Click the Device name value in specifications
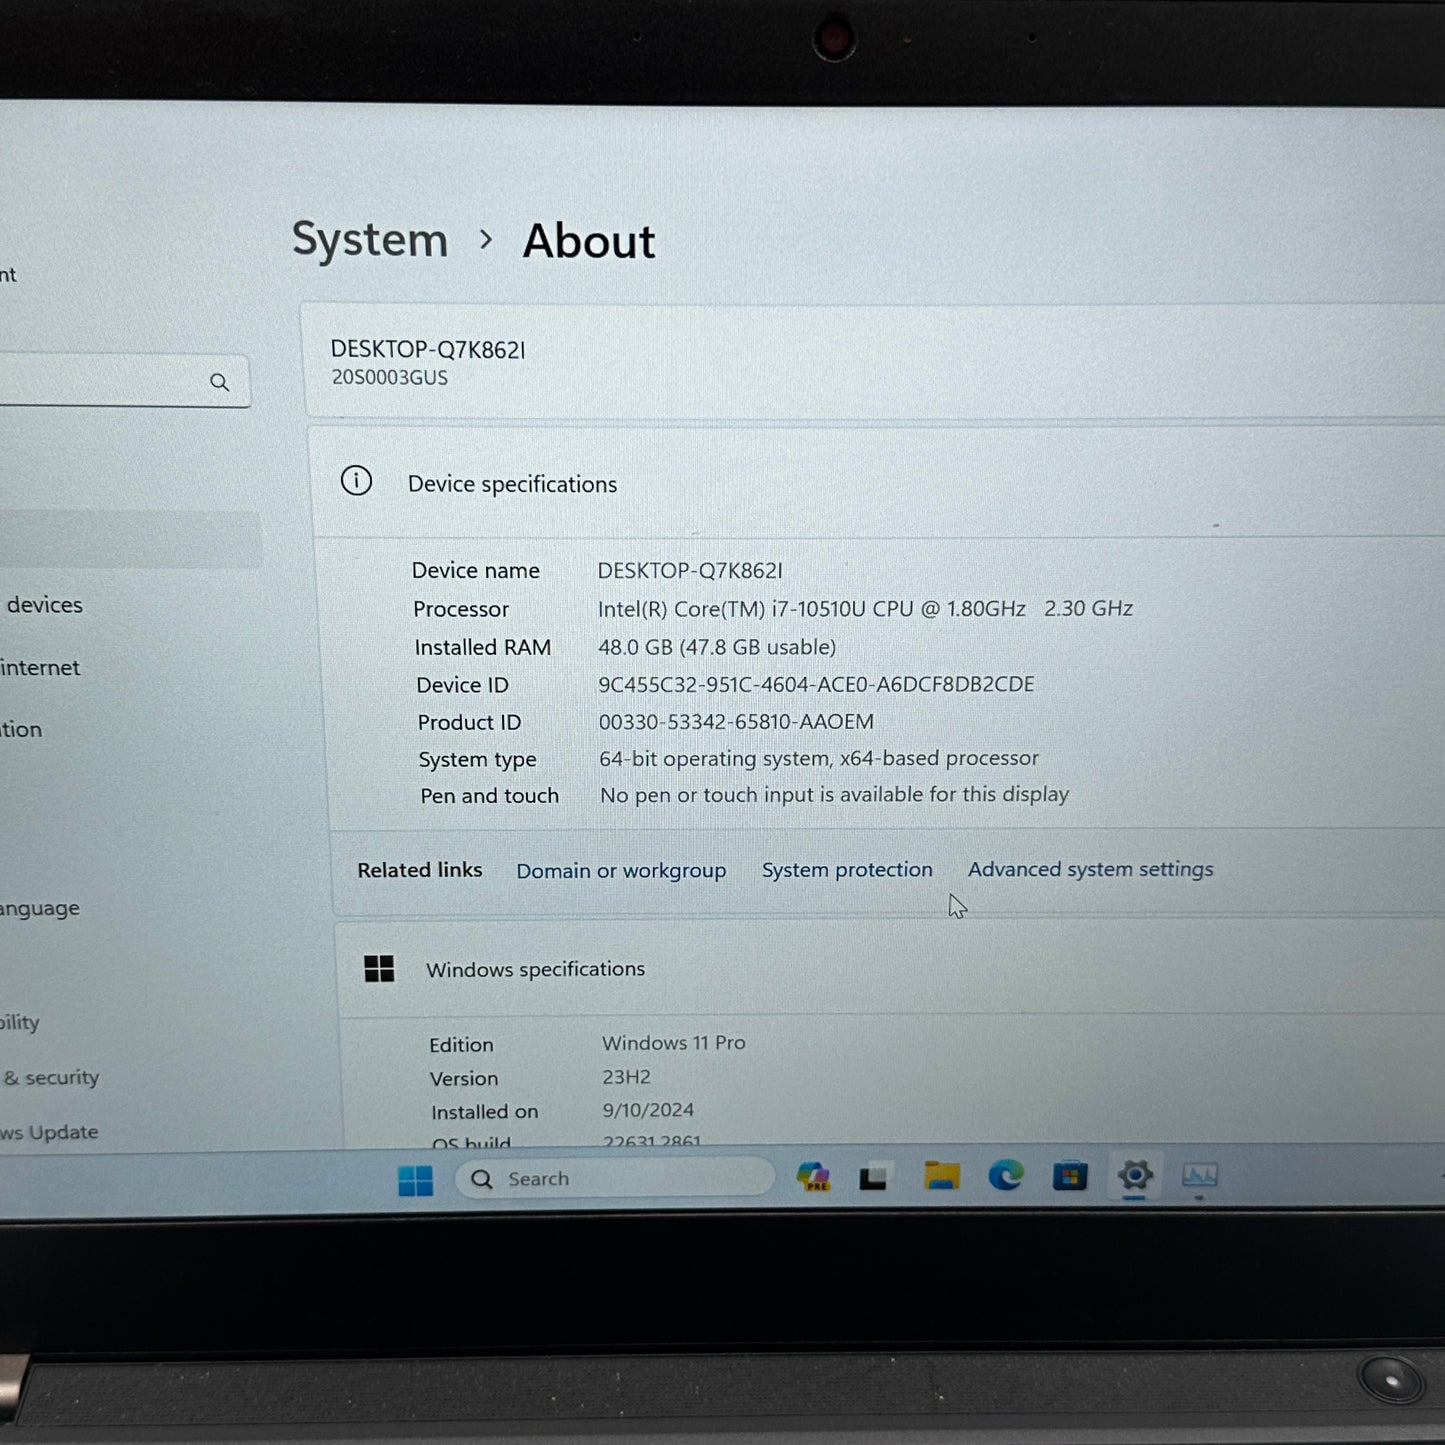1445x1445 pixels. pyautogui.click(x=690, y=571)
